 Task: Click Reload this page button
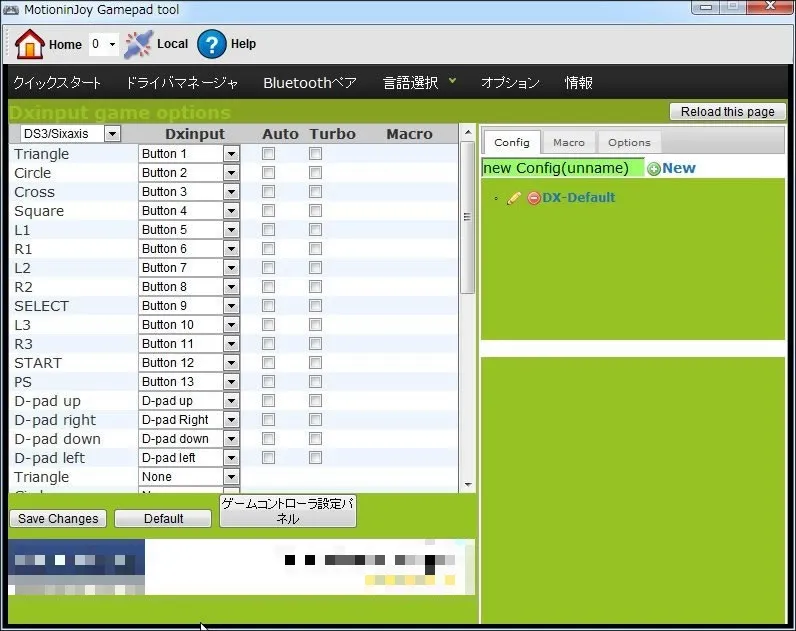[727, 112]
